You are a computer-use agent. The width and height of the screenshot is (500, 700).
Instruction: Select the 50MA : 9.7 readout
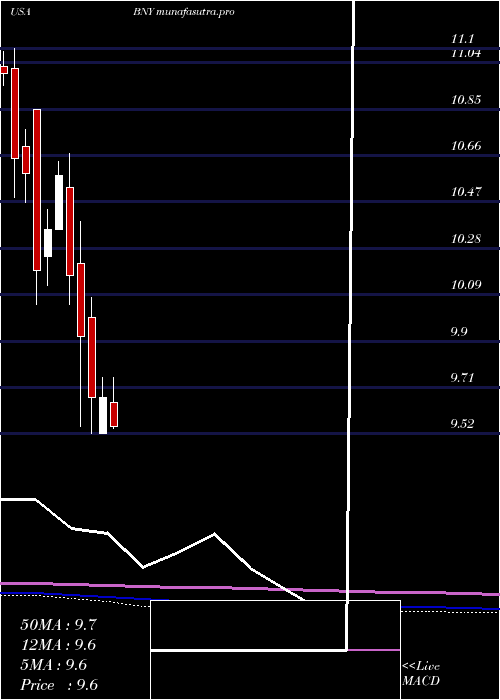58,625
